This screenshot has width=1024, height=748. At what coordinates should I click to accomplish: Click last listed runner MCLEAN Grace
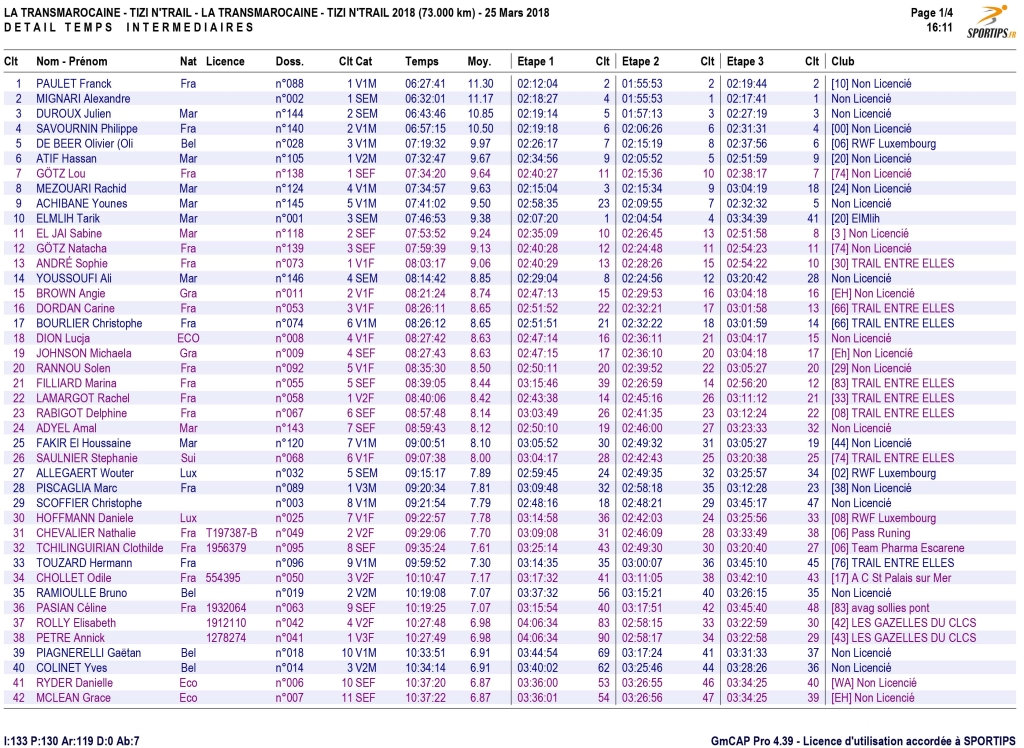(x=73, y=698)
